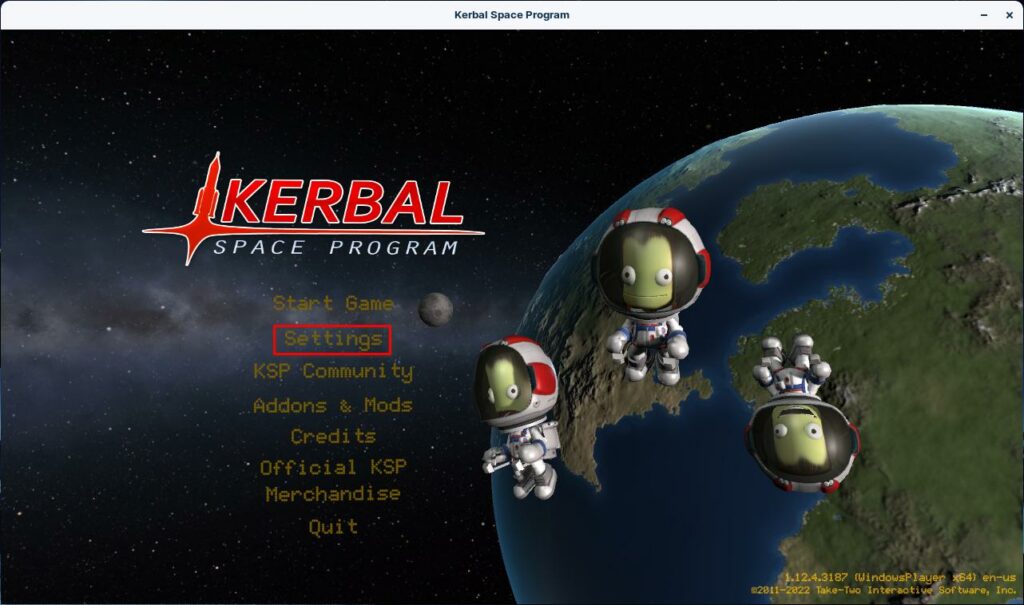The height and width of the screenshot is (605, 1024).
Task: Click the SPACE PROGRAM subtitle under the logo
Action: click(335, 248)
